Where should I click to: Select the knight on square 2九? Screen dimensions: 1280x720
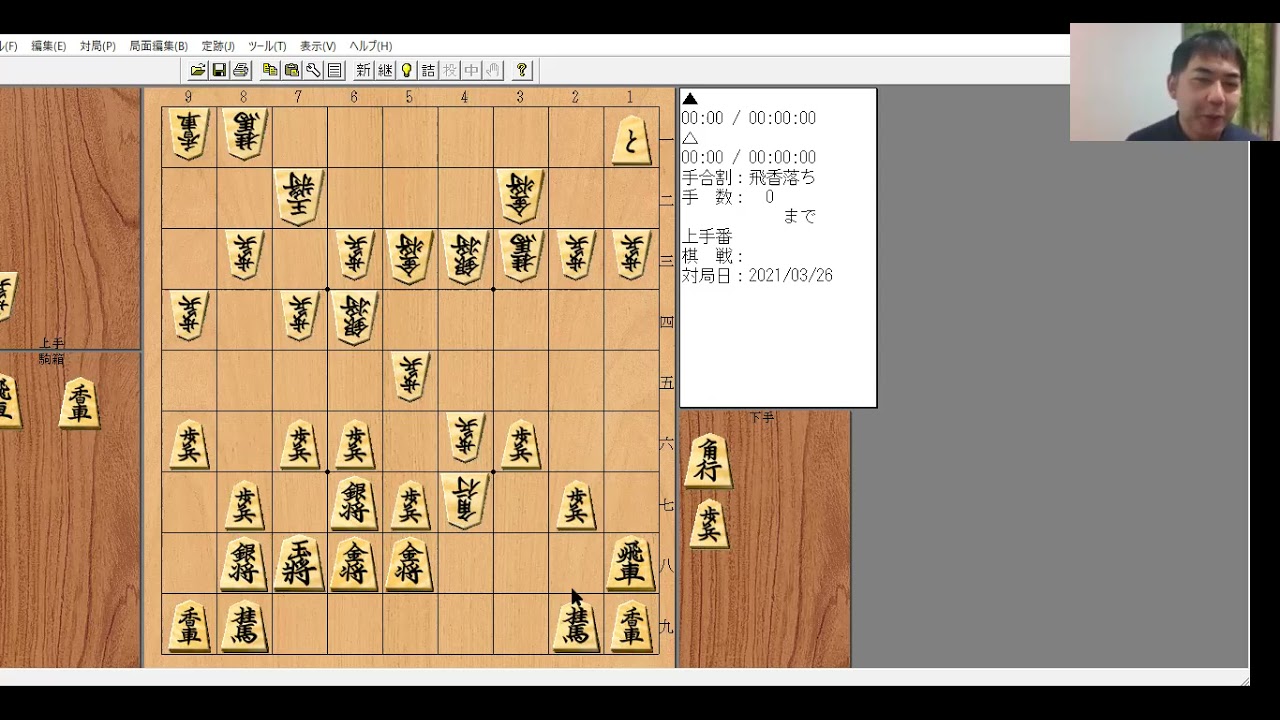tap(576, 627)
